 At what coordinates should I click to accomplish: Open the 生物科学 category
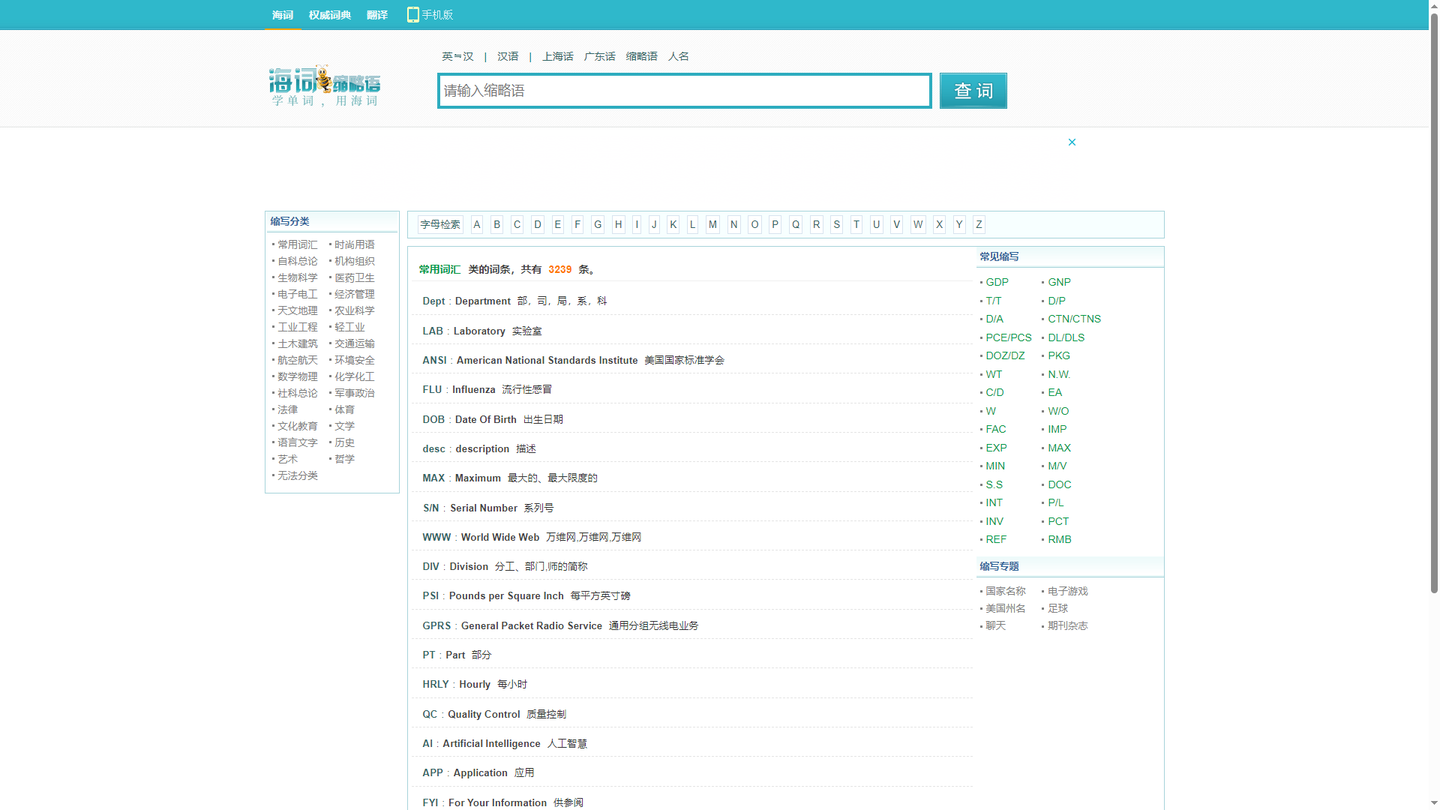[x=297, y=278]
